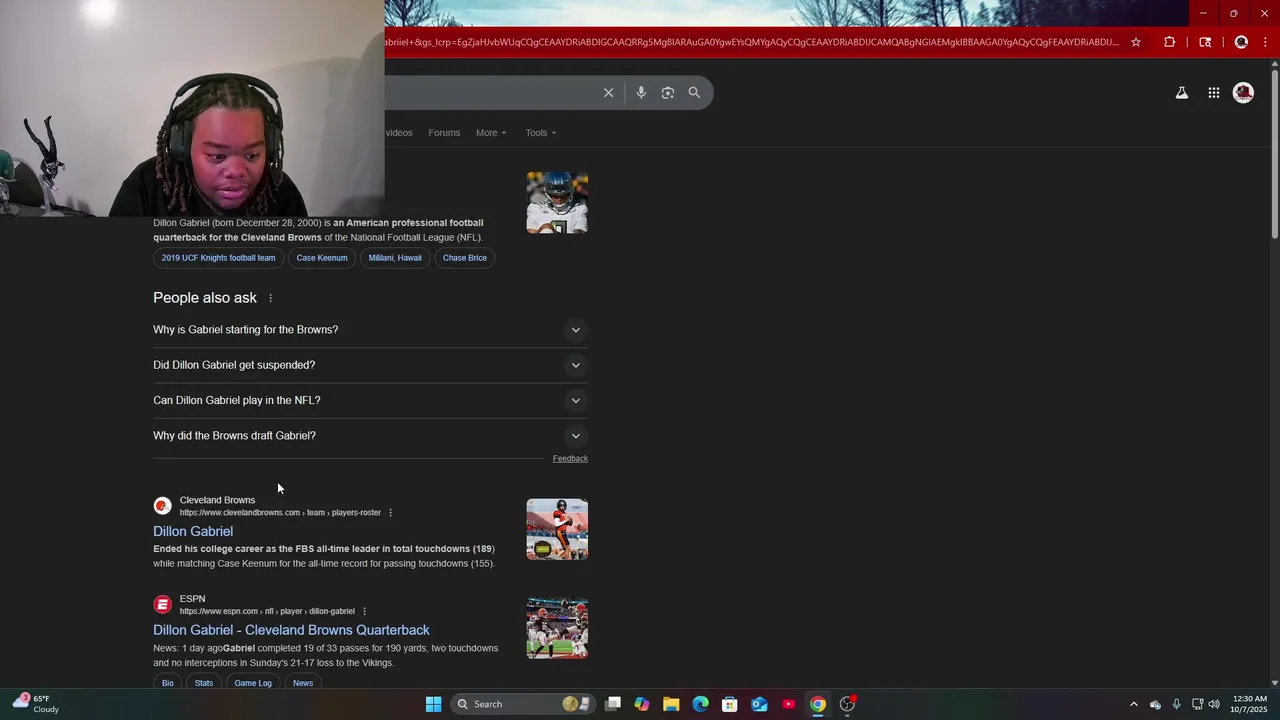Image resolution: width=1280 pixels, height=720 pixels.
Task: Open Cleveland Browns result thumbnail image
Action: pos(557,529)
